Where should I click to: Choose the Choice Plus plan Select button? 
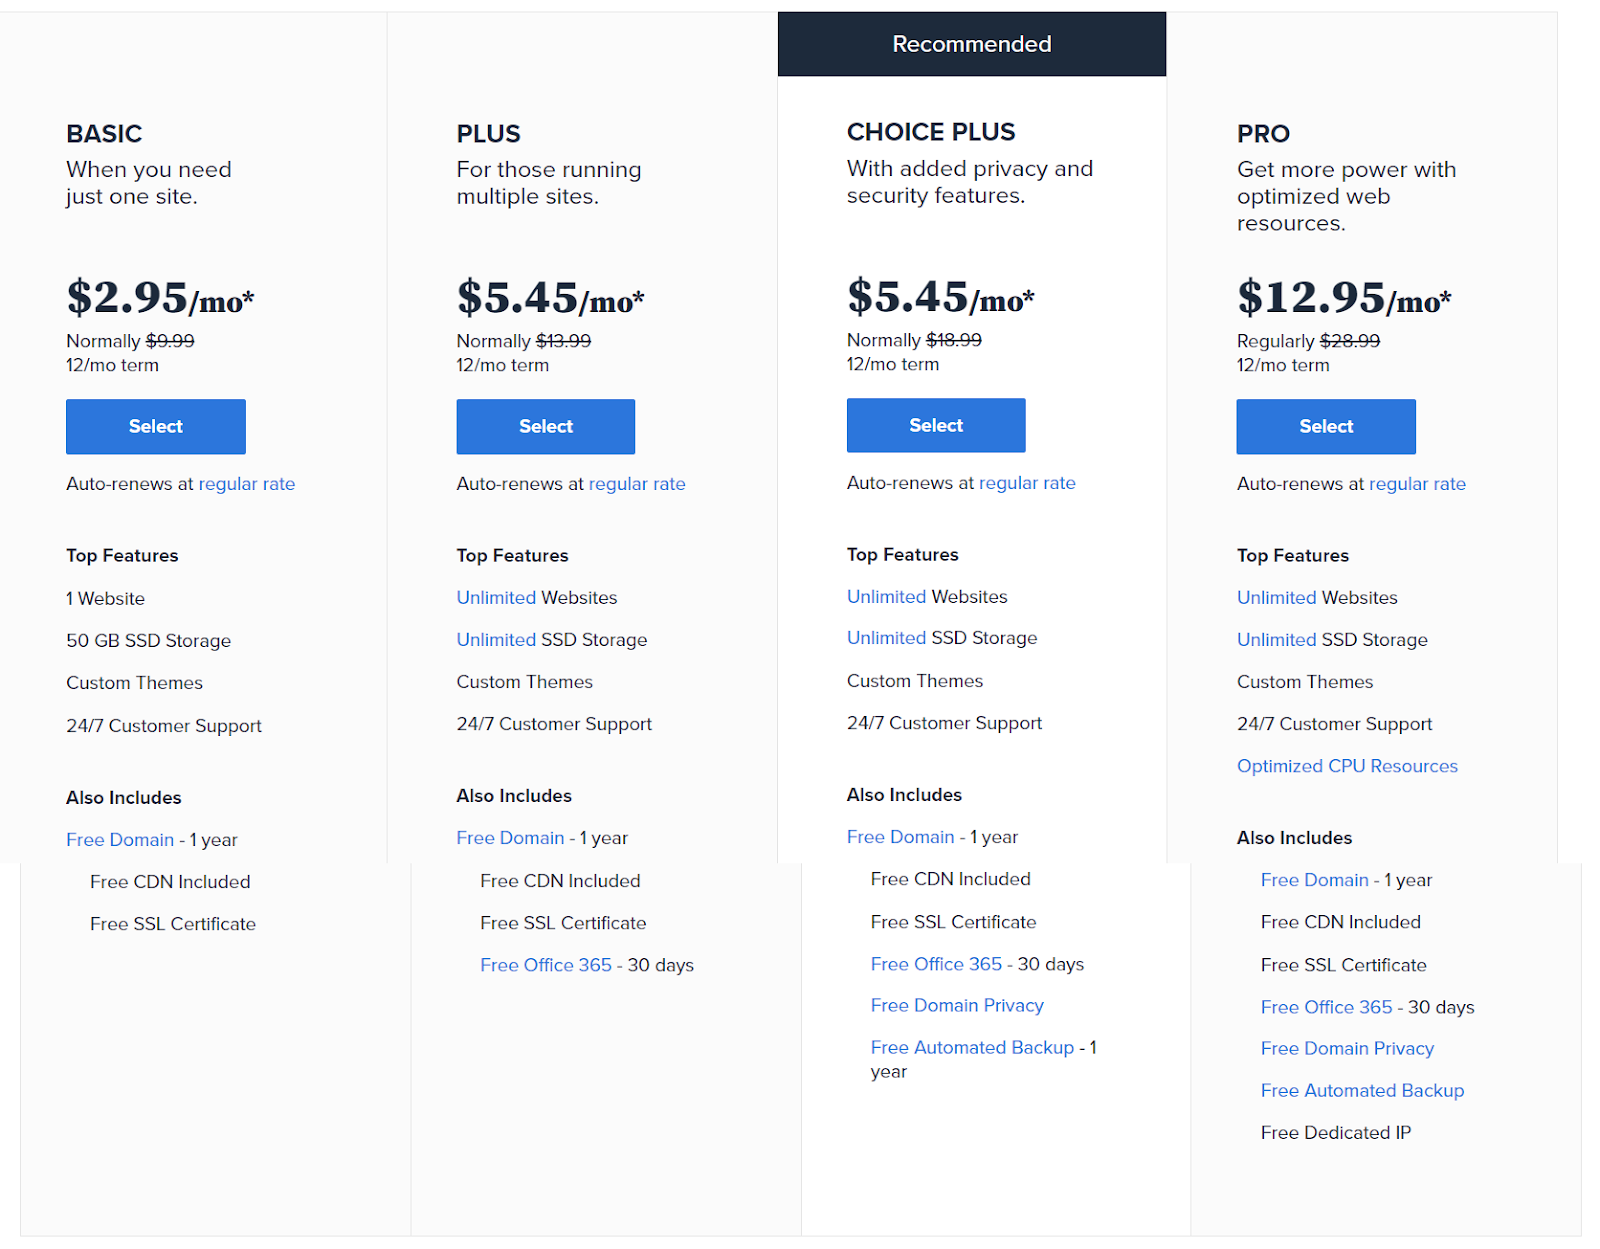tap(936, 425)
